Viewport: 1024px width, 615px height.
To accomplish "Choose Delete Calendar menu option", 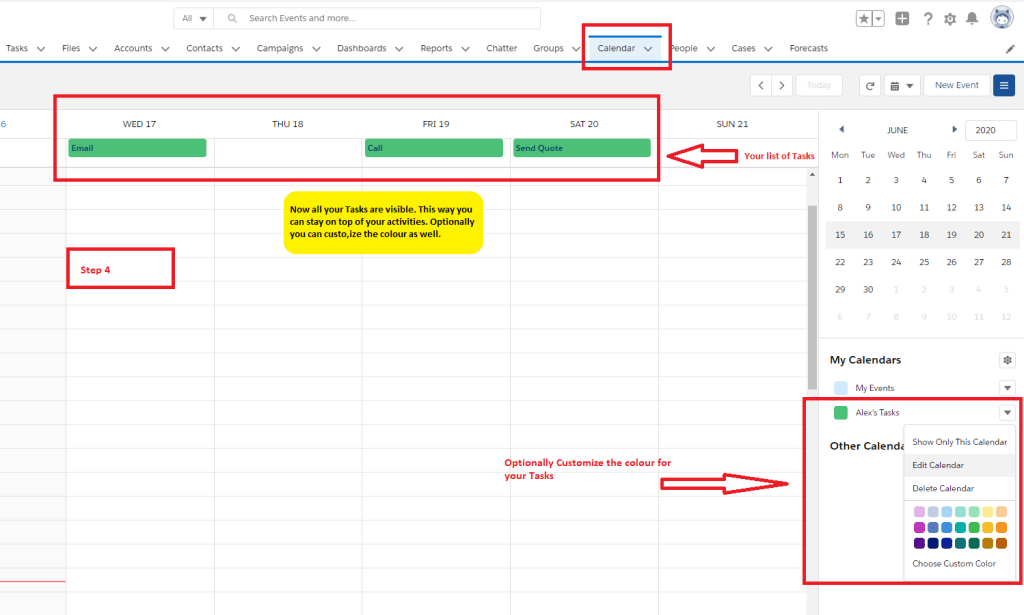I will 943,489.
